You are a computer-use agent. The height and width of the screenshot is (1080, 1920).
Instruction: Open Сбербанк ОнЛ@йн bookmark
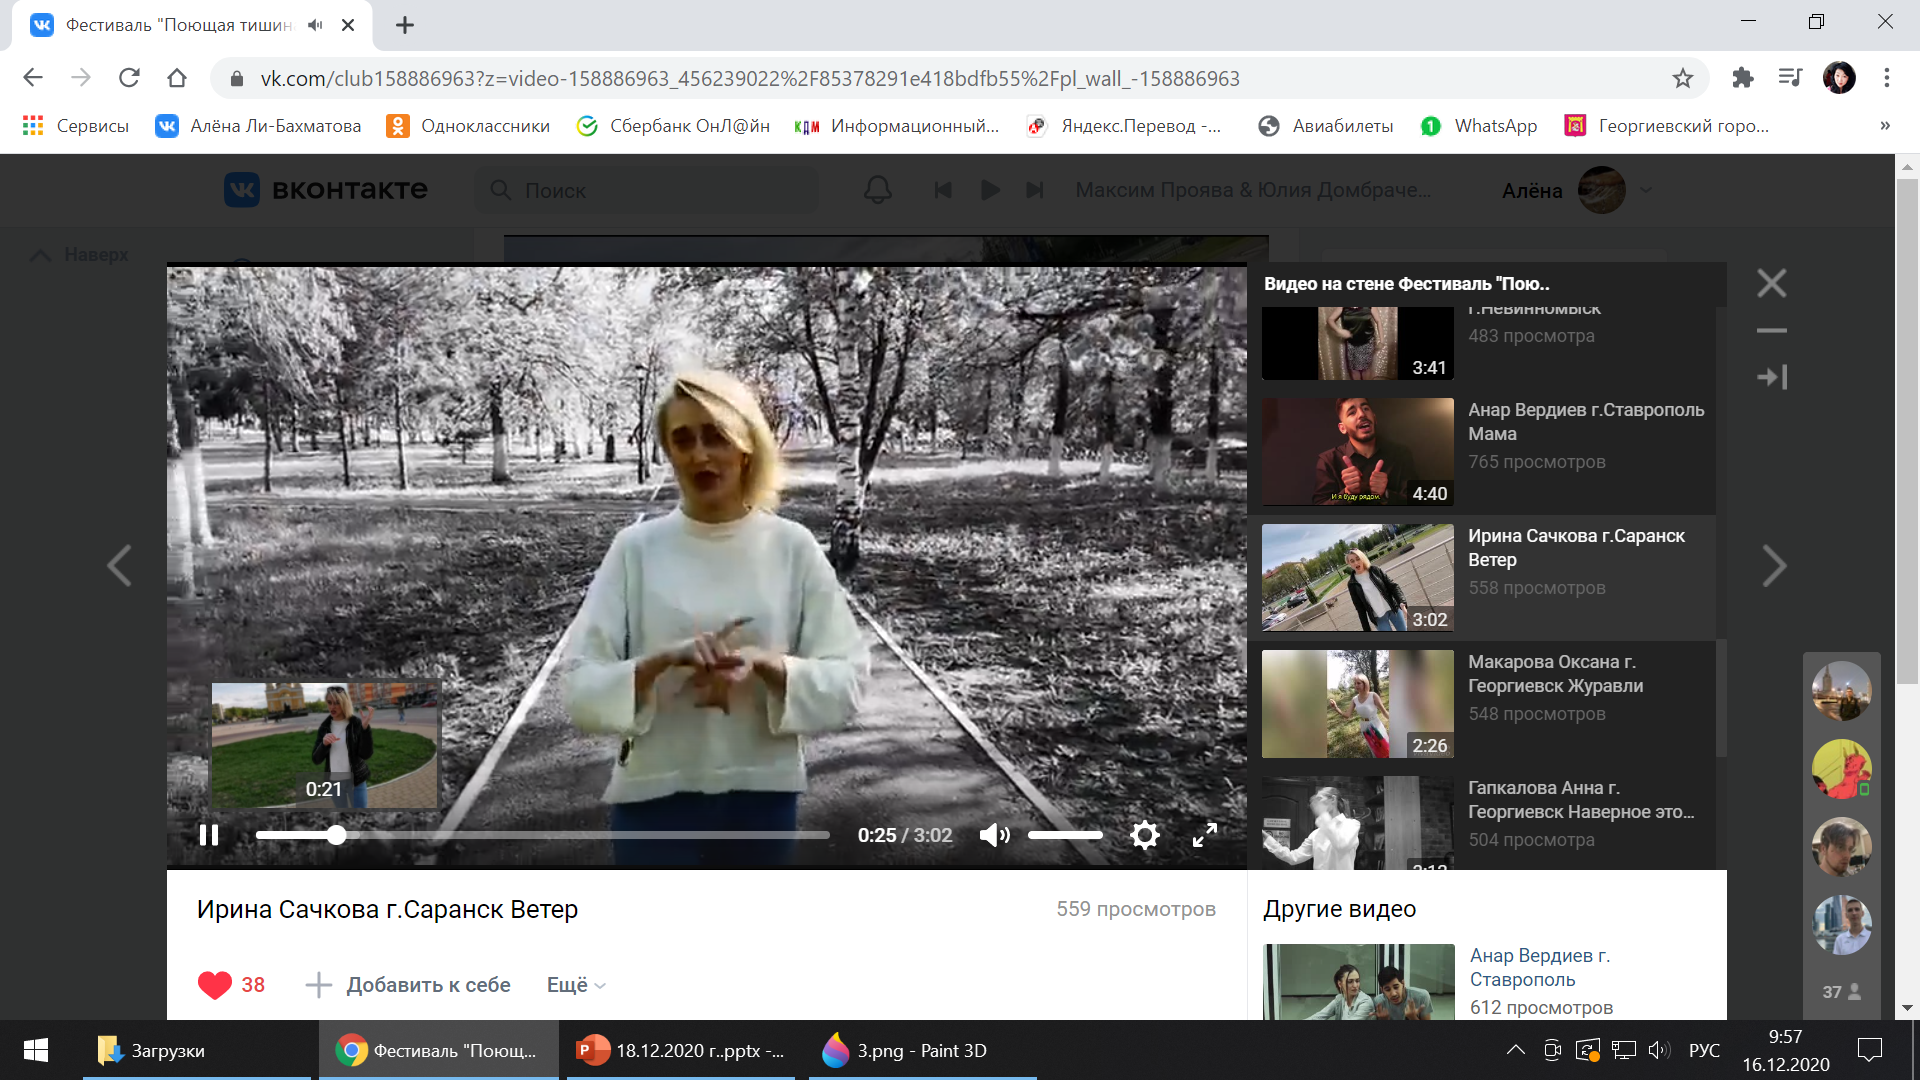point(673,126)
